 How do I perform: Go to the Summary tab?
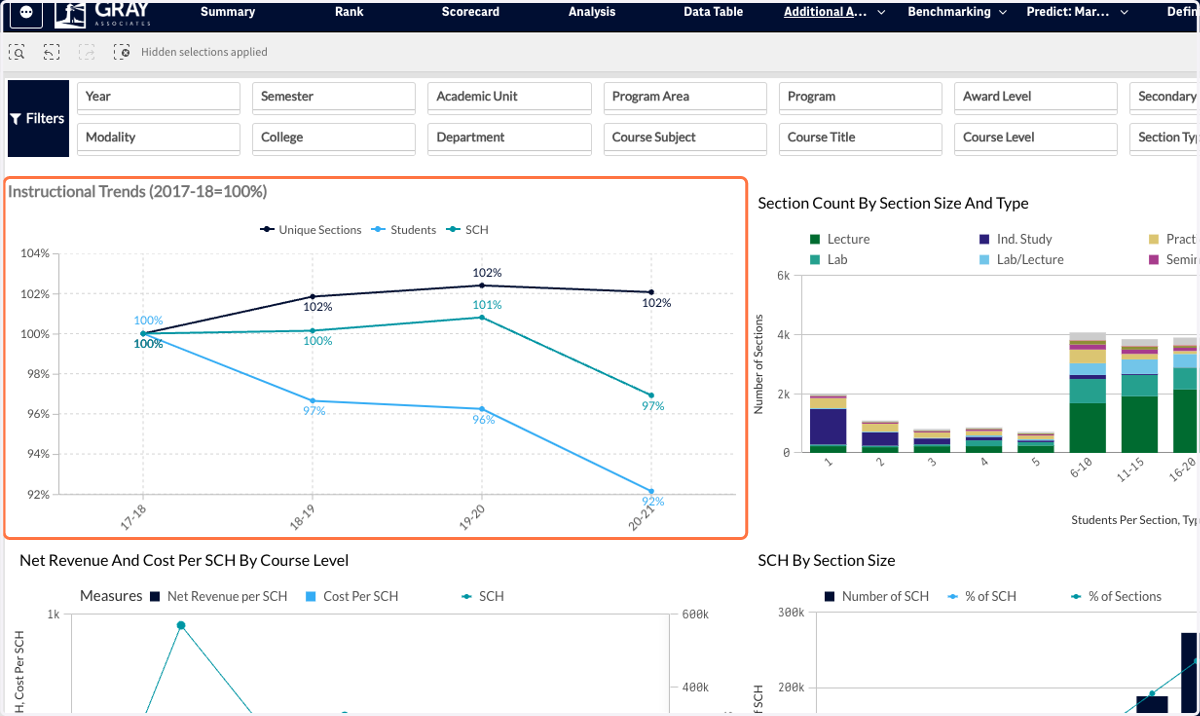tap(227, 12)
